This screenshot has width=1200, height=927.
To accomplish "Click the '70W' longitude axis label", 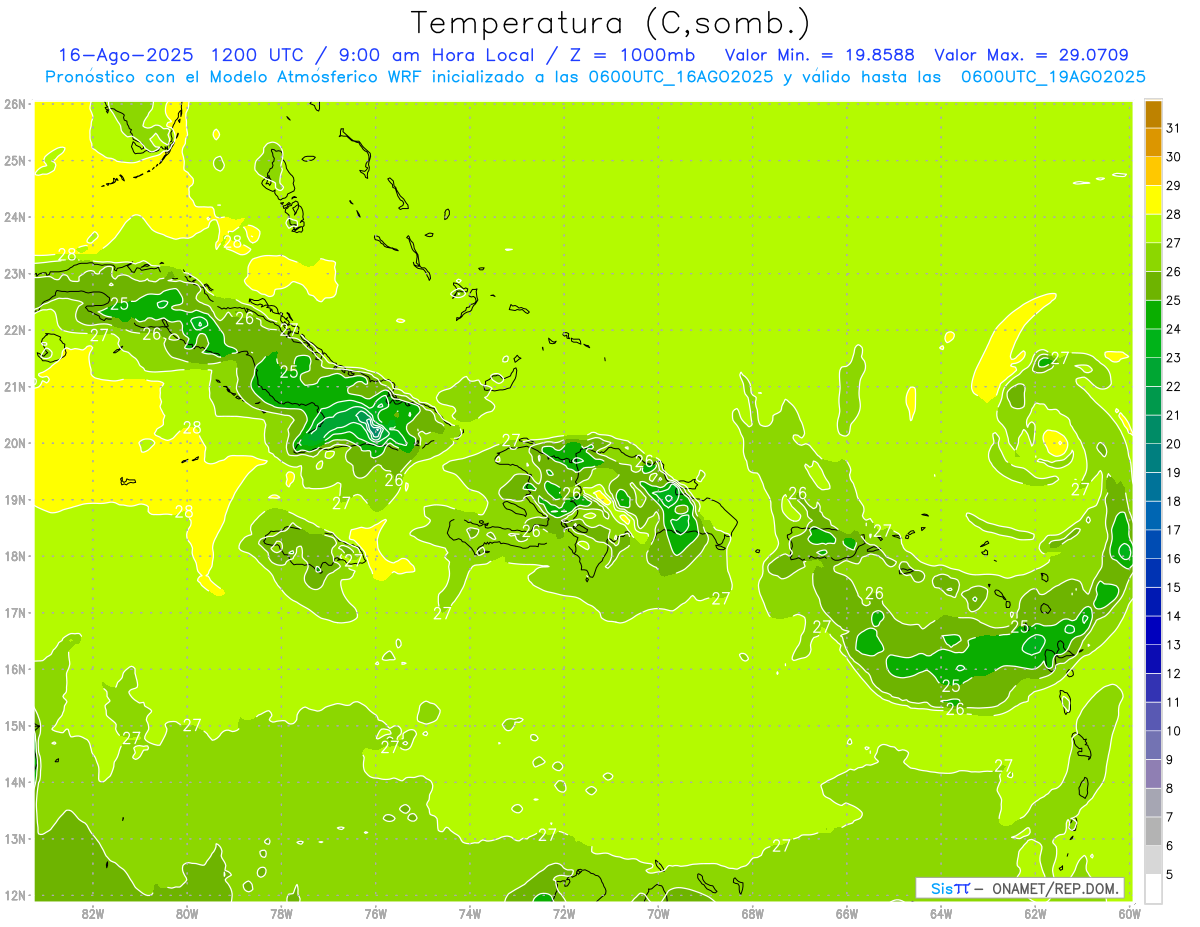I will tap(658, 912).
